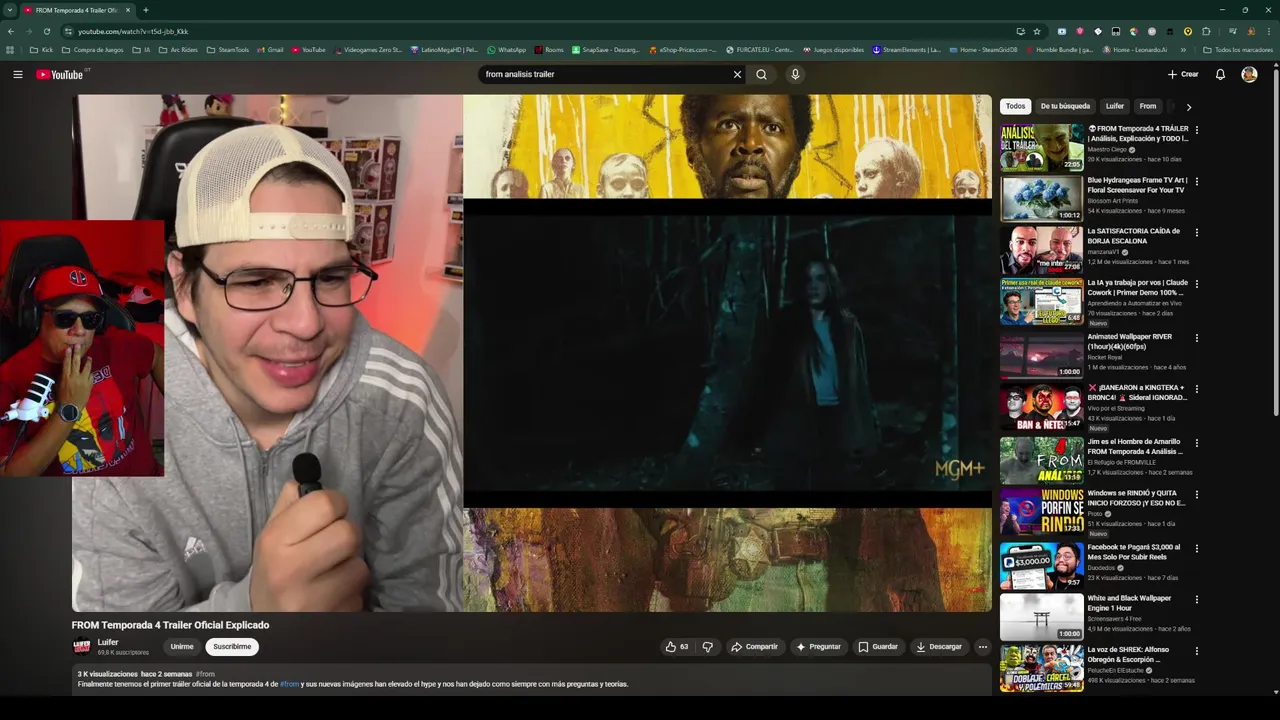Image resolution: width=1280 pixels, height=720 pixels.
Task: Open options for BANEARON a KINGTEKA video
Action: tap(1196, 389)
